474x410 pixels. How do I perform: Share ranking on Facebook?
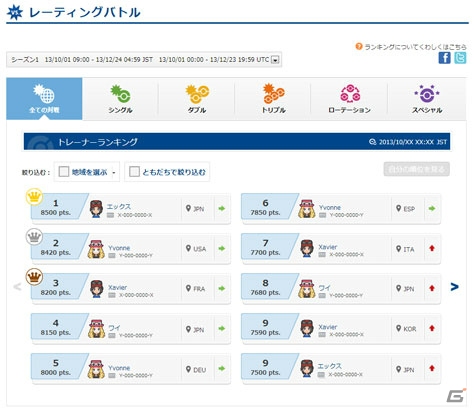click(x=445, y=58)
